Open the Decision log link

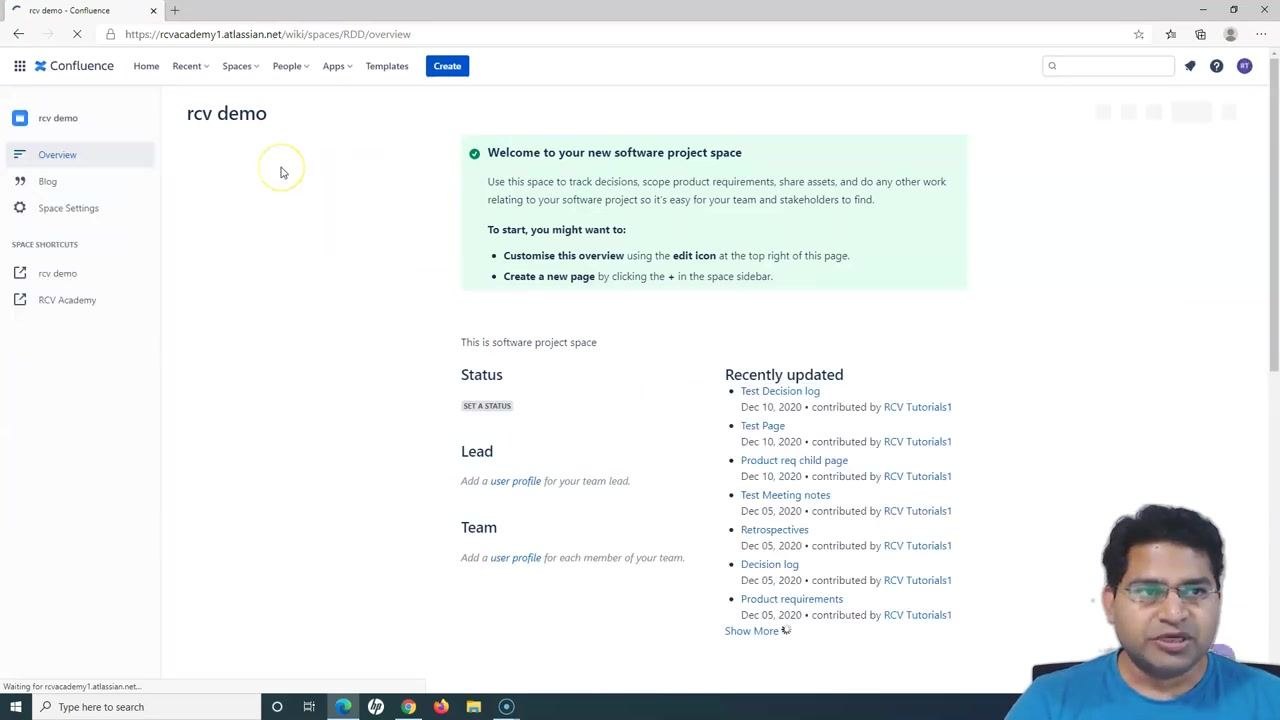pyautogui.click(x=770, y=564)
